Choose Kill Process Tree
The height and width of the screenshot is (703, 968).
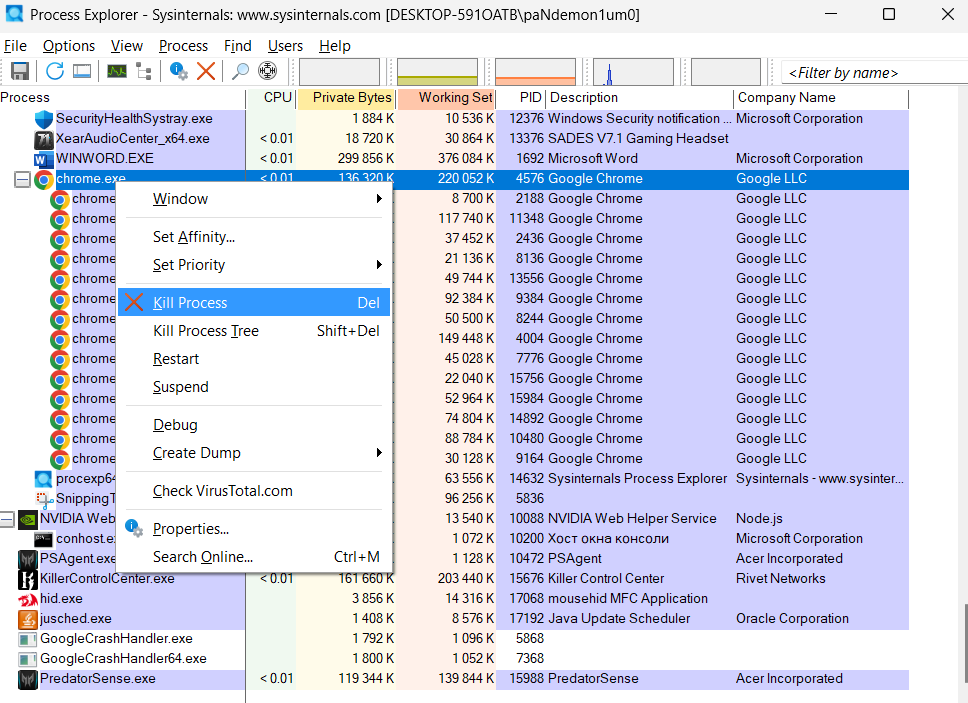[x=254, y=331]
